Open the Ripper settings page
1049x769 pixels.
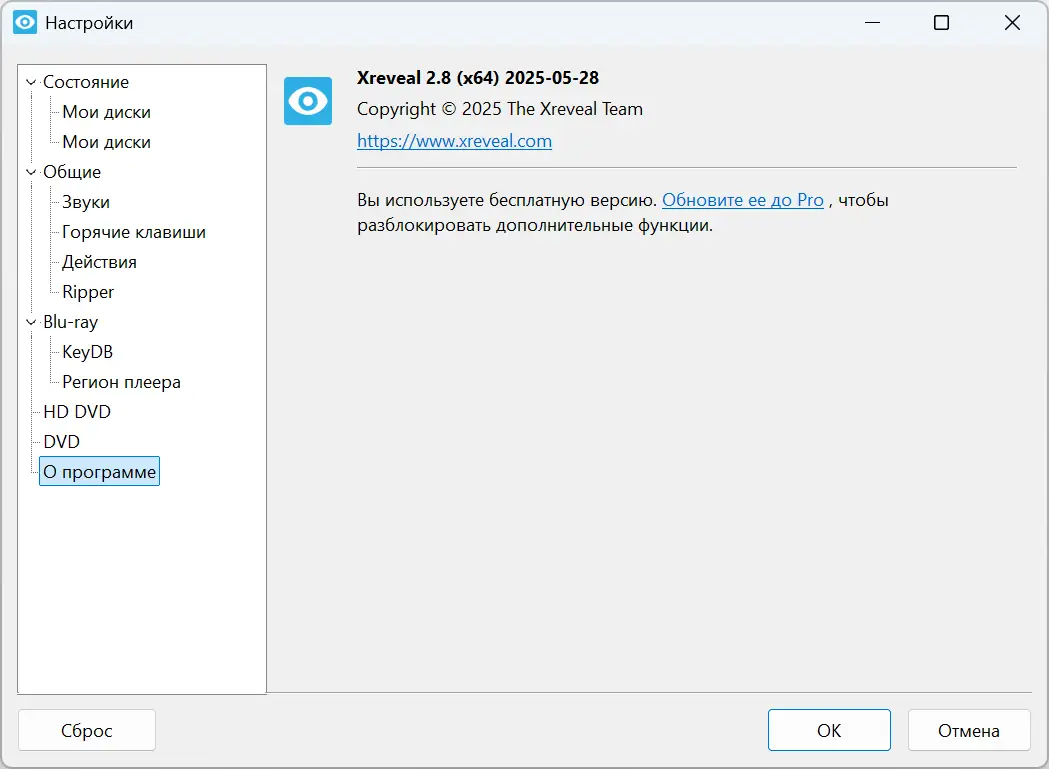88,292
